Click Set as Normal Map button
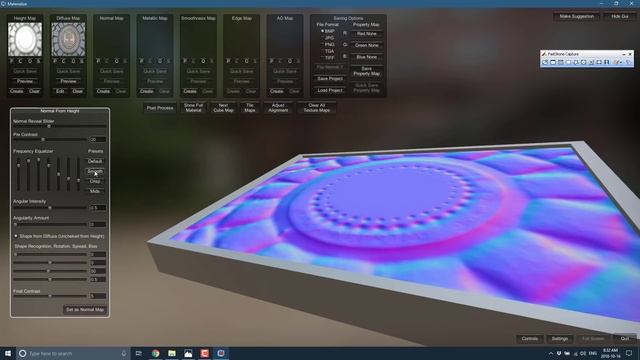The height and width of the screenshot is (360, 640). pos(85,310)
